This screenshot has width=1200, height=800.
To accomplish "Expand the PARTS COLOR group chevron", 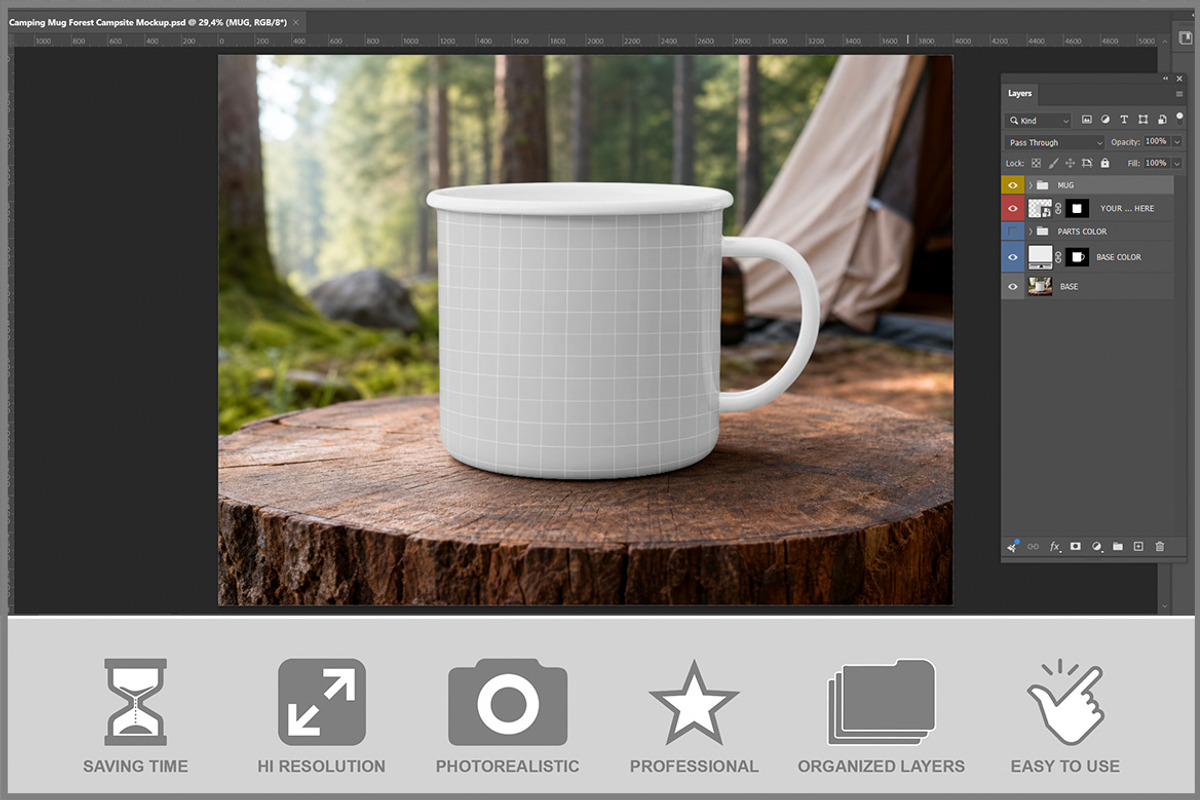I will coord(1030,231).
